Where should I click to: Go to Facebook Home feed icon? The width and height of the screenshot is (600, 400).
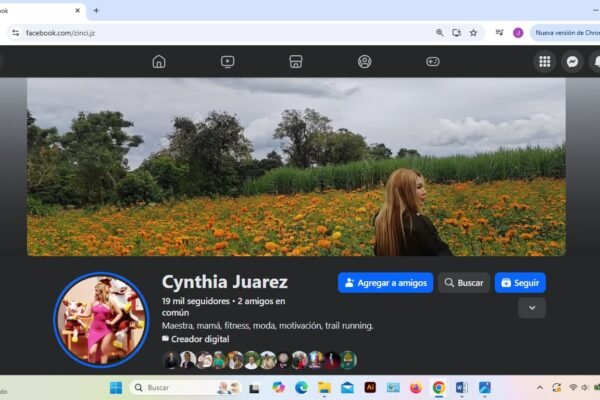click(x=158, y=62)
